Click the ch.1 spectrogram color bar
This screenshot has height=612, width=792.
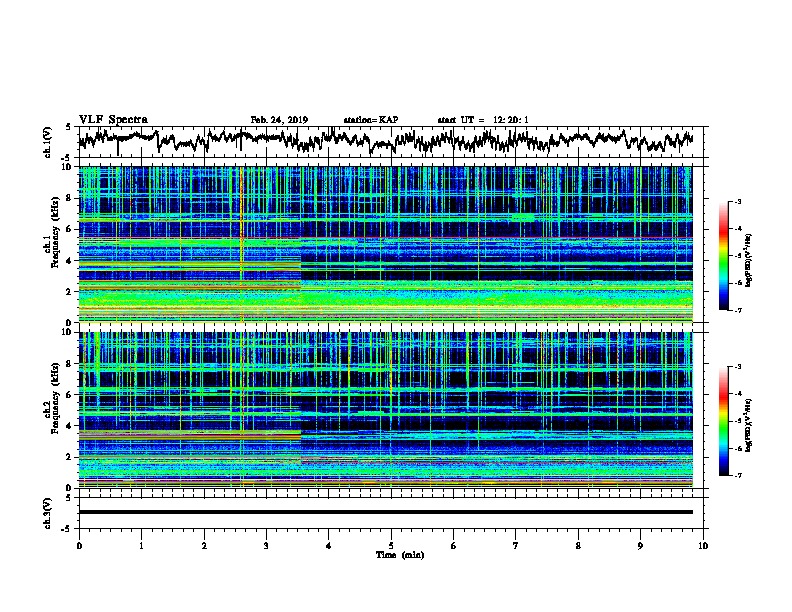point(723,256)
